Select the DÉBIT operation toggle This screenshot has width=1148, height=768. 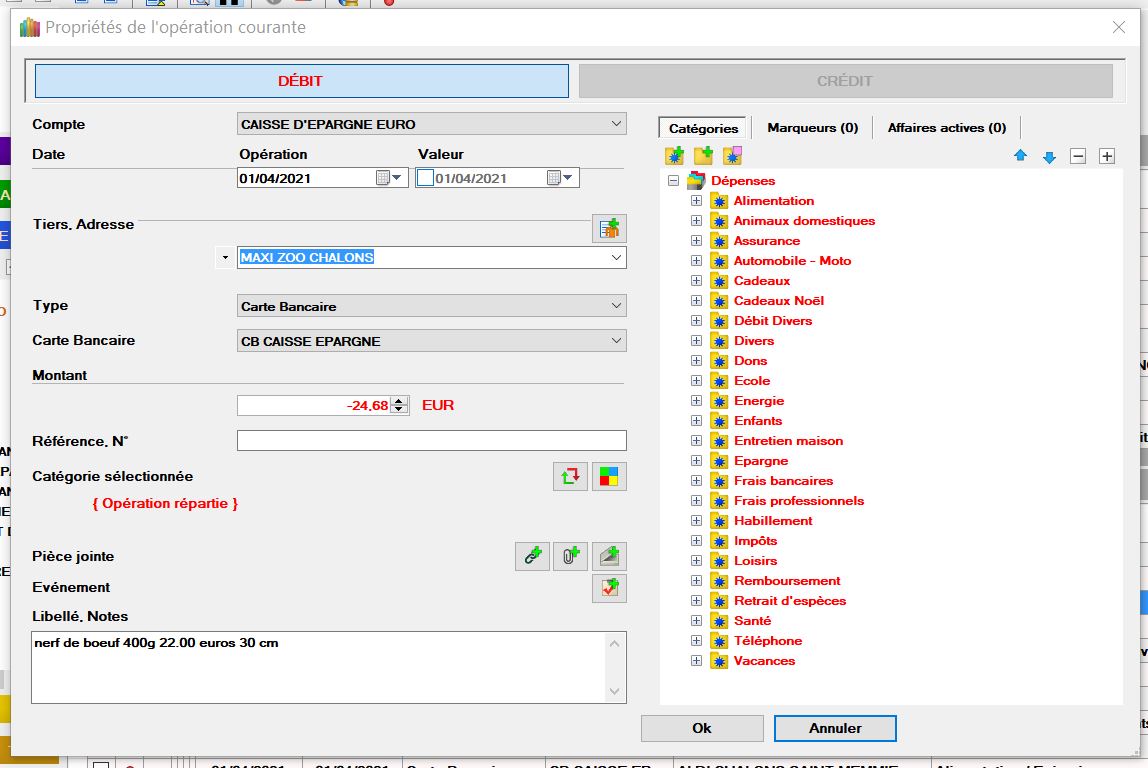pyautogui.click(x=301, y=81)
